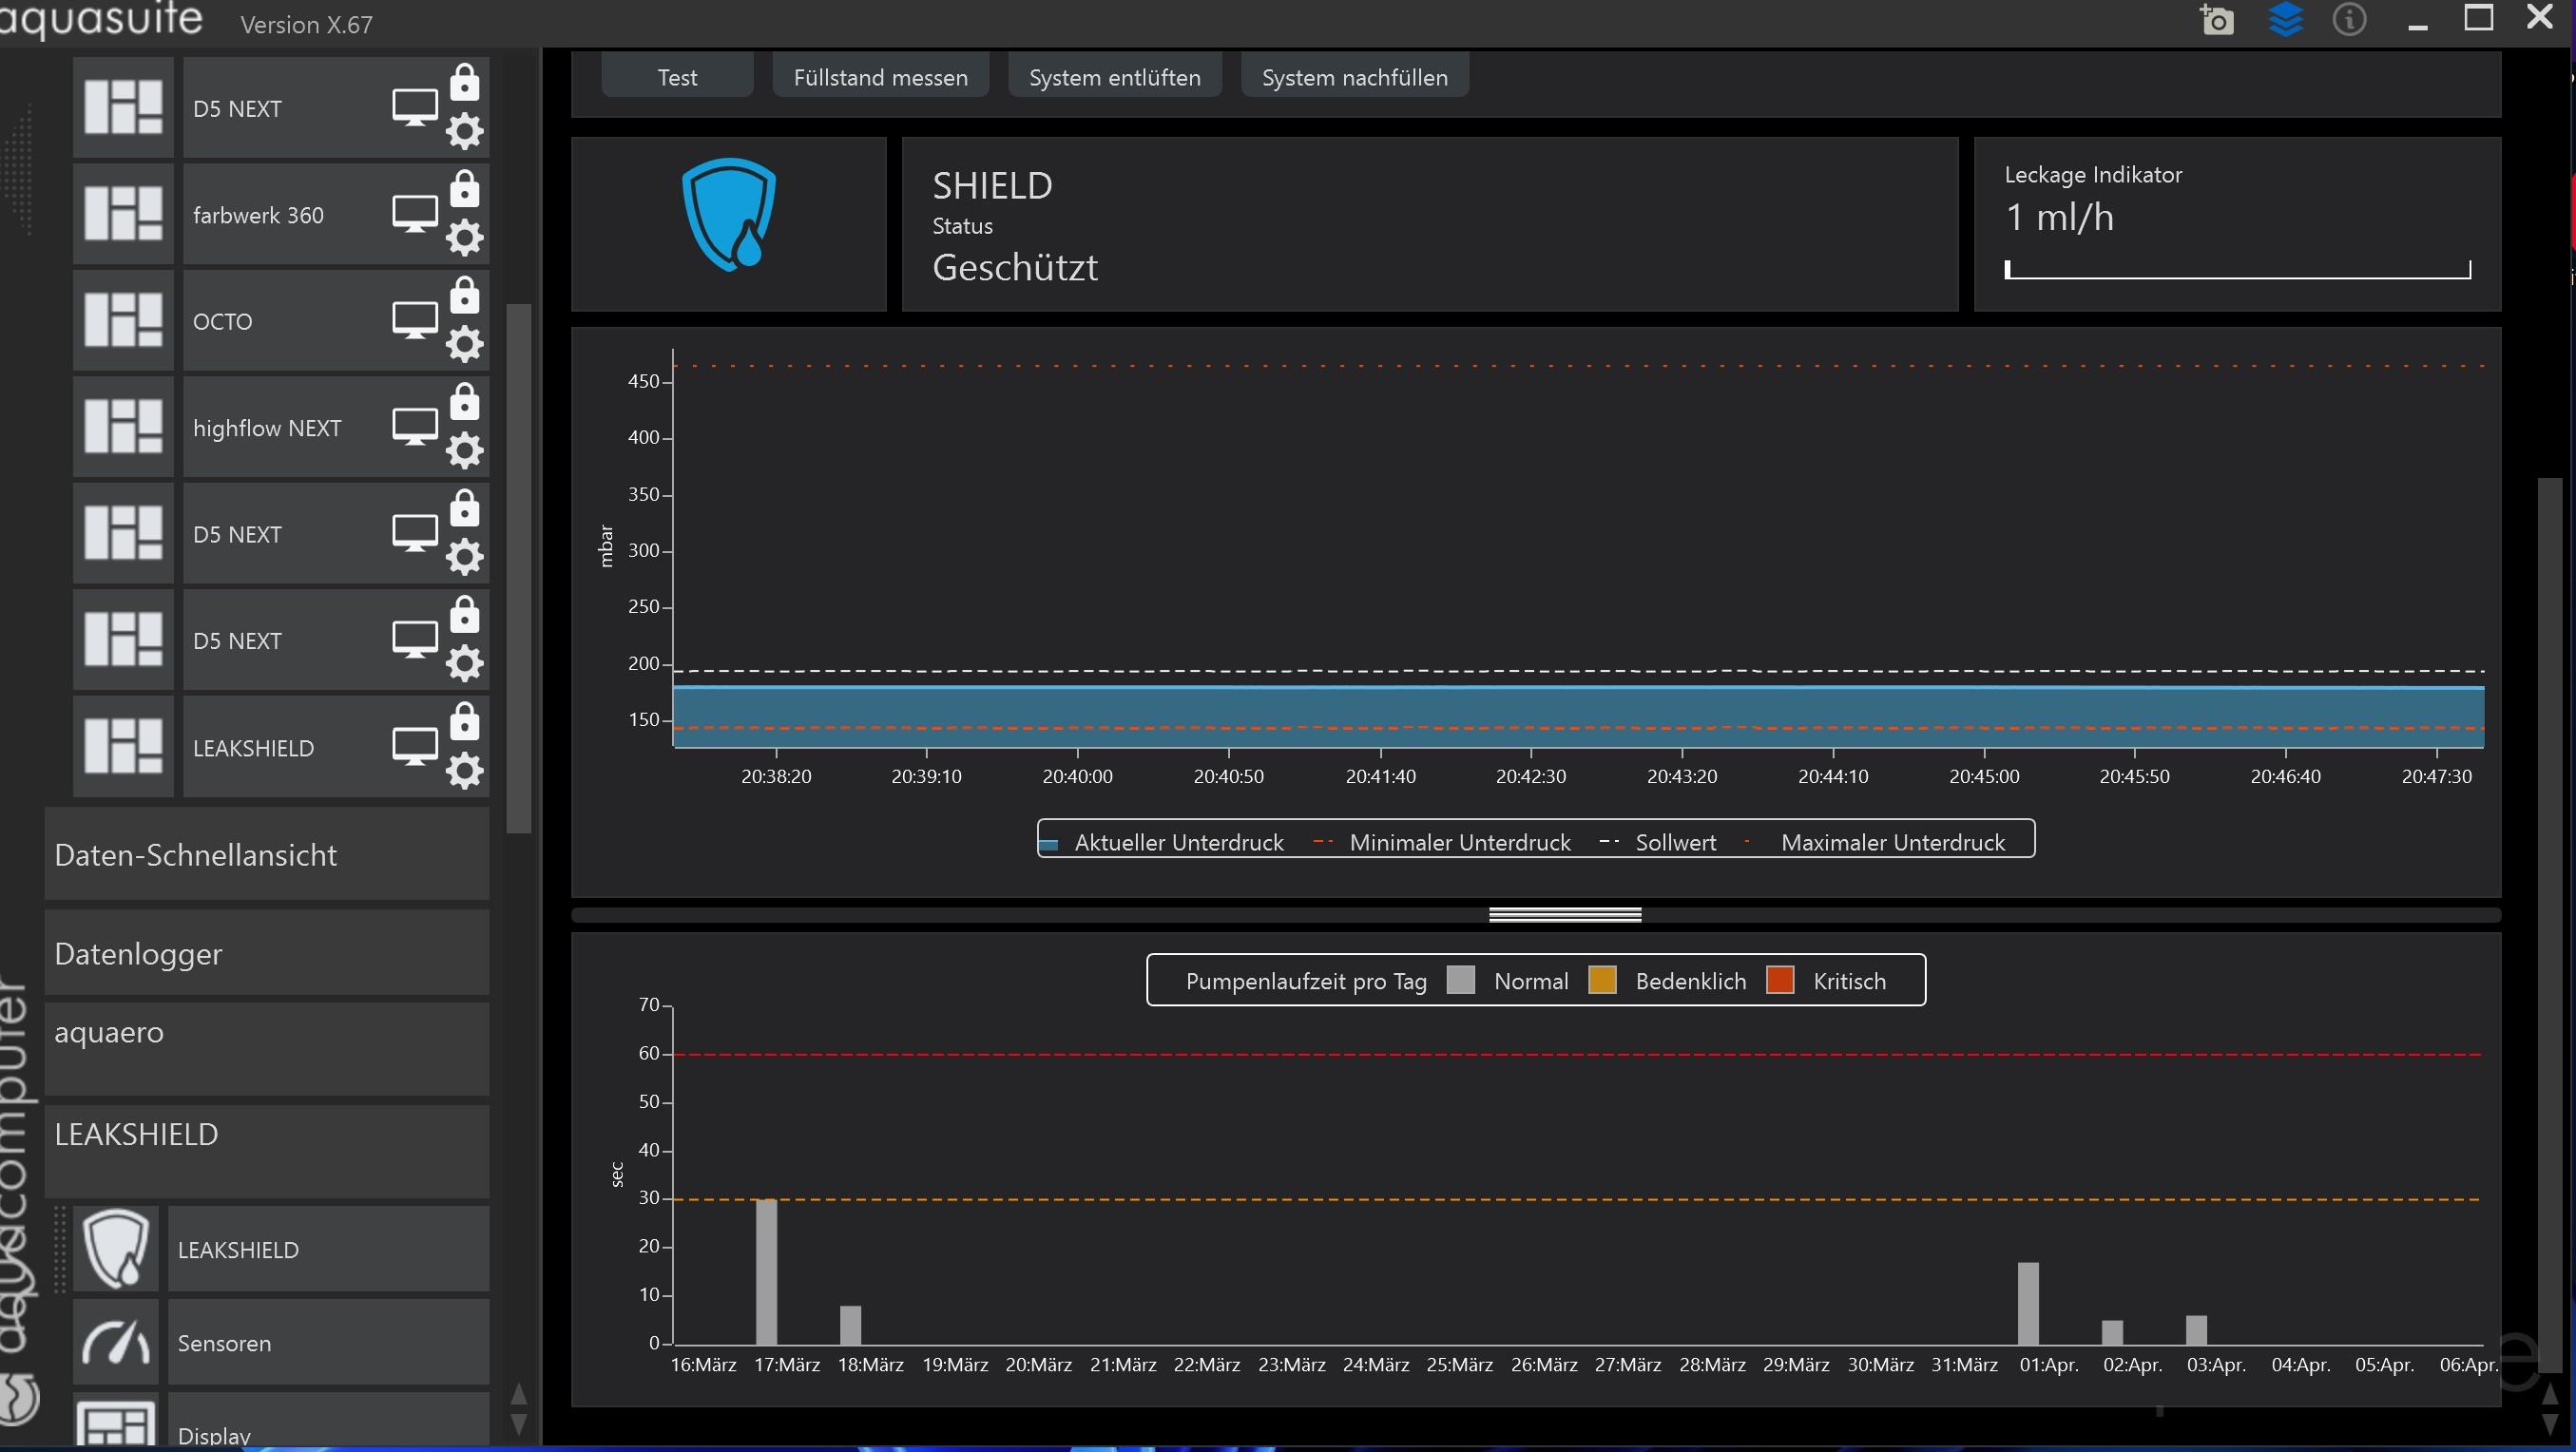Open the highflow NEXT gear settings icon

pos(464,451)
